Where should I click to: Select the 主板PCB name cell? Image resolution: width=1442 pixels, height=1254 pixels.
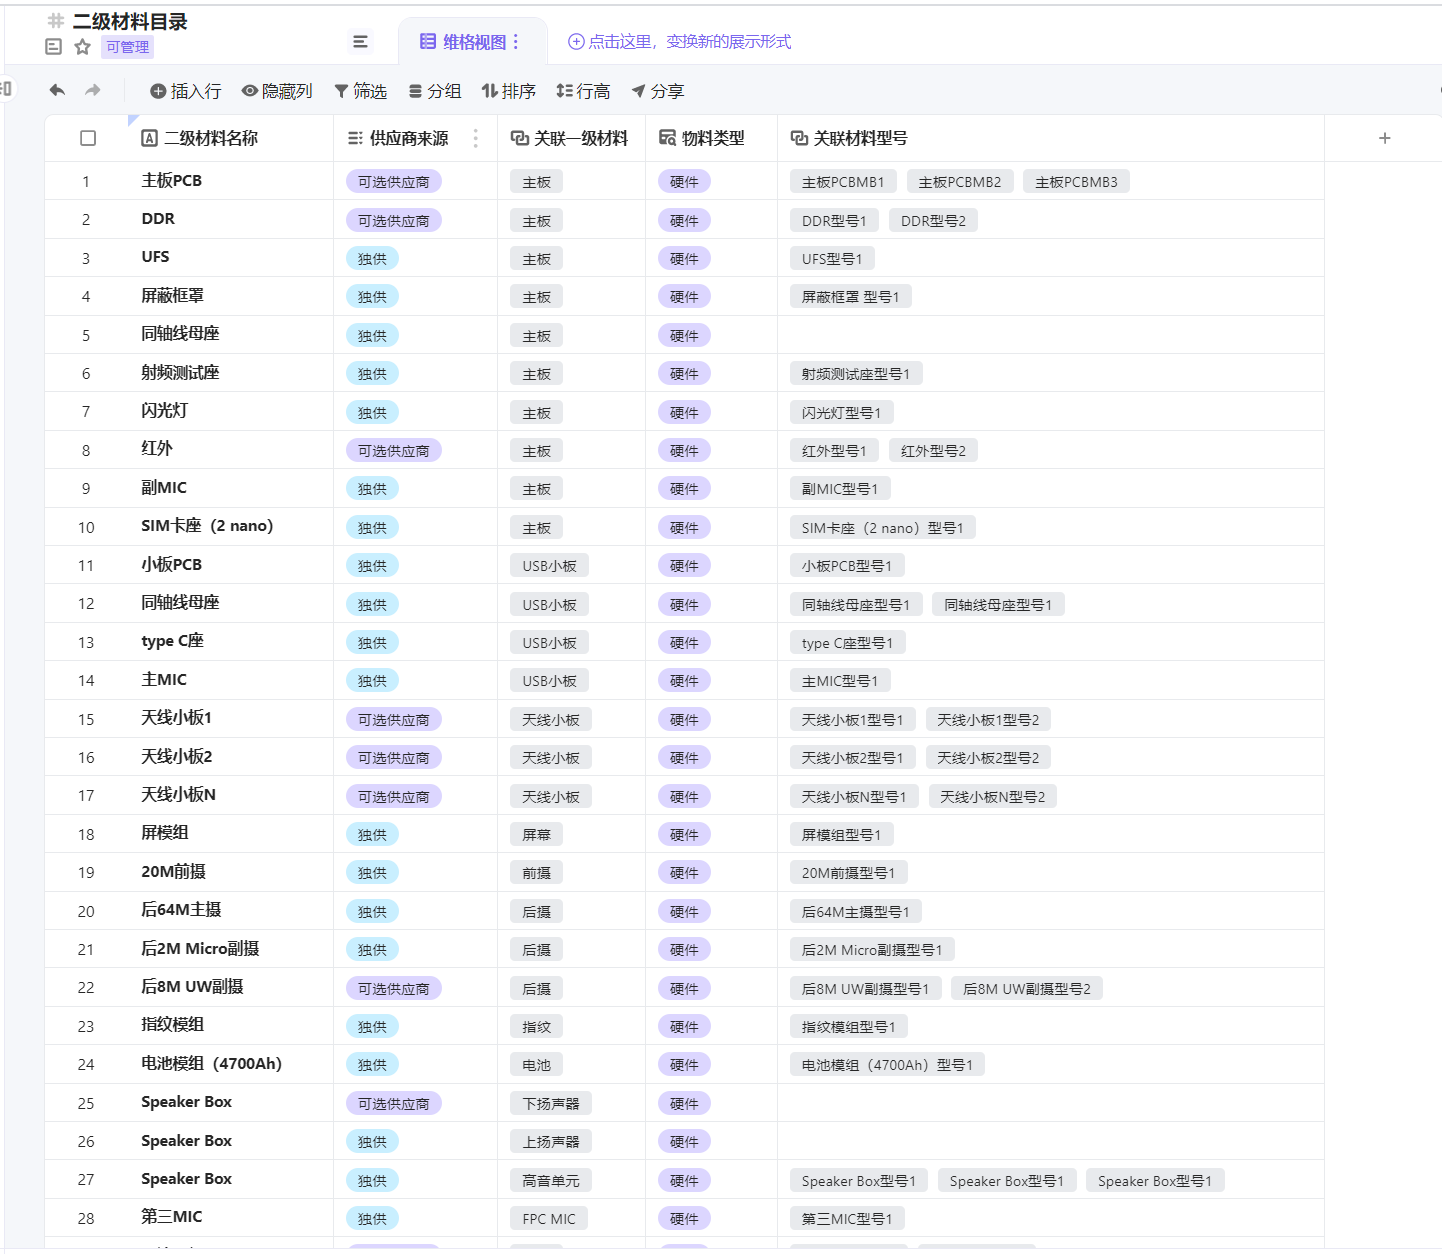pos(232,181)
